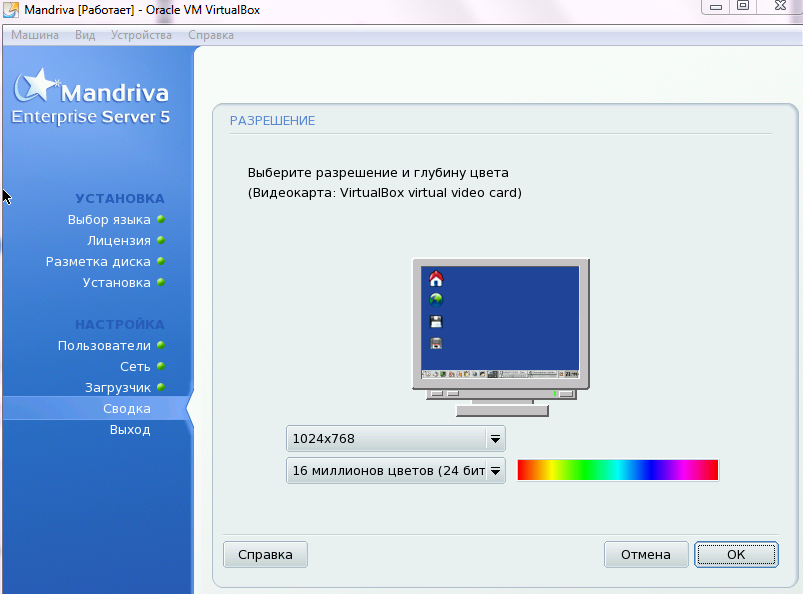Open the Устройства menu

click(141, 35)
